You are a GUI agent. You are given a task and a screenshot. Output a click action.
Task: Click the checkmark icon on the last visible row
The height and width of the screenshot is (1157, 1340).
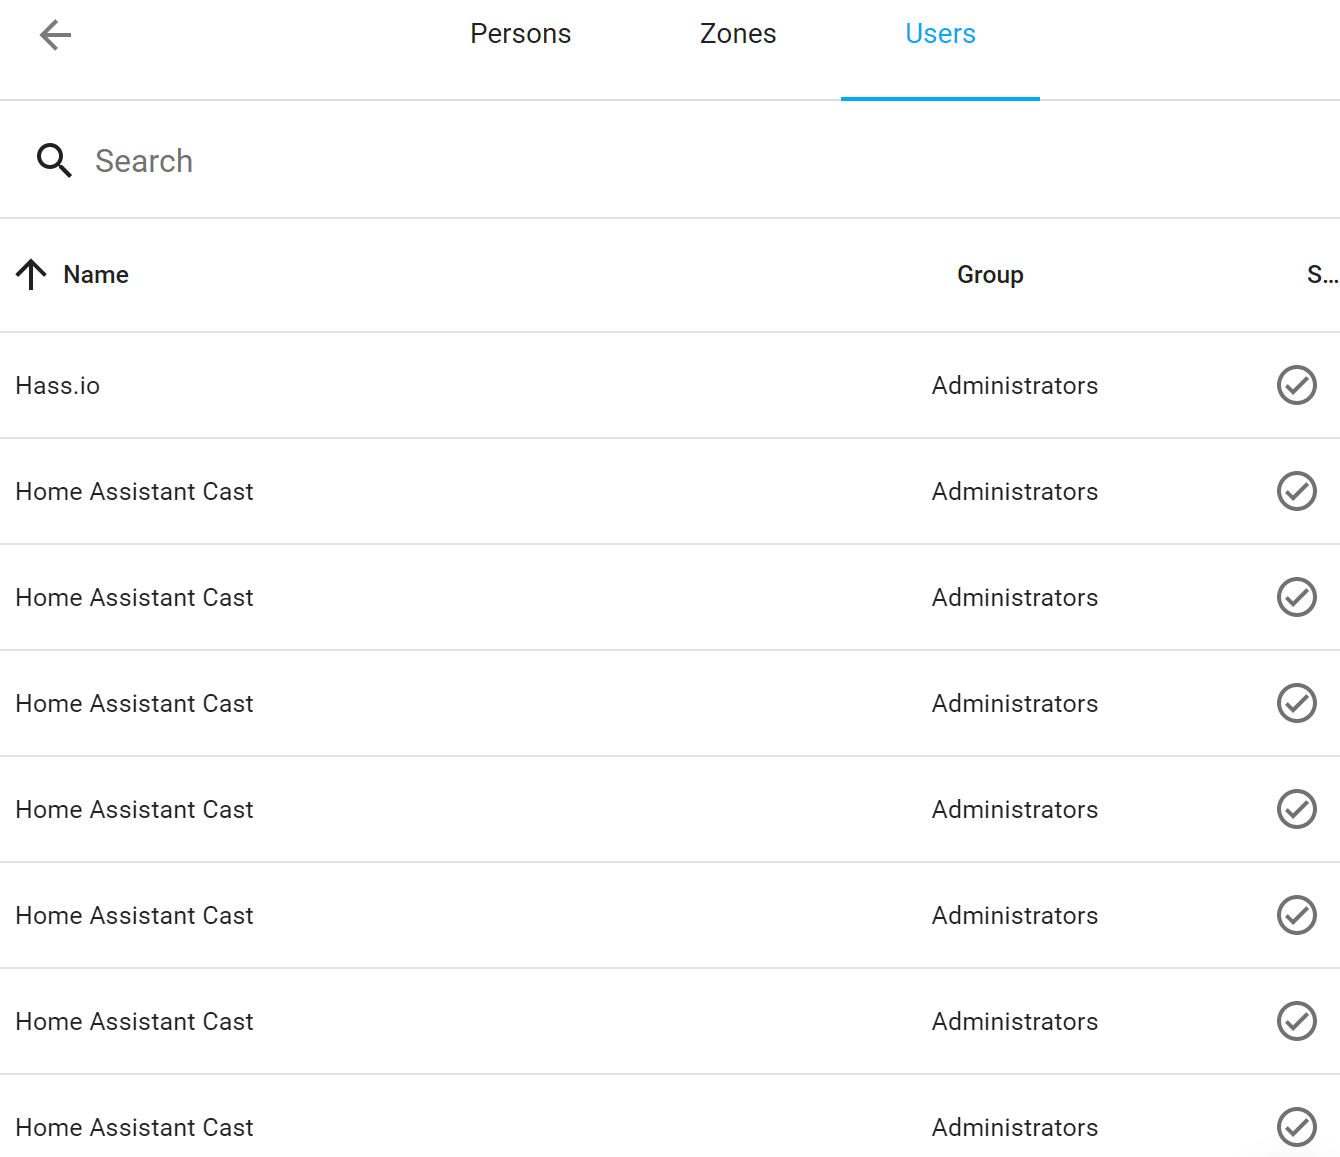1296,1127
